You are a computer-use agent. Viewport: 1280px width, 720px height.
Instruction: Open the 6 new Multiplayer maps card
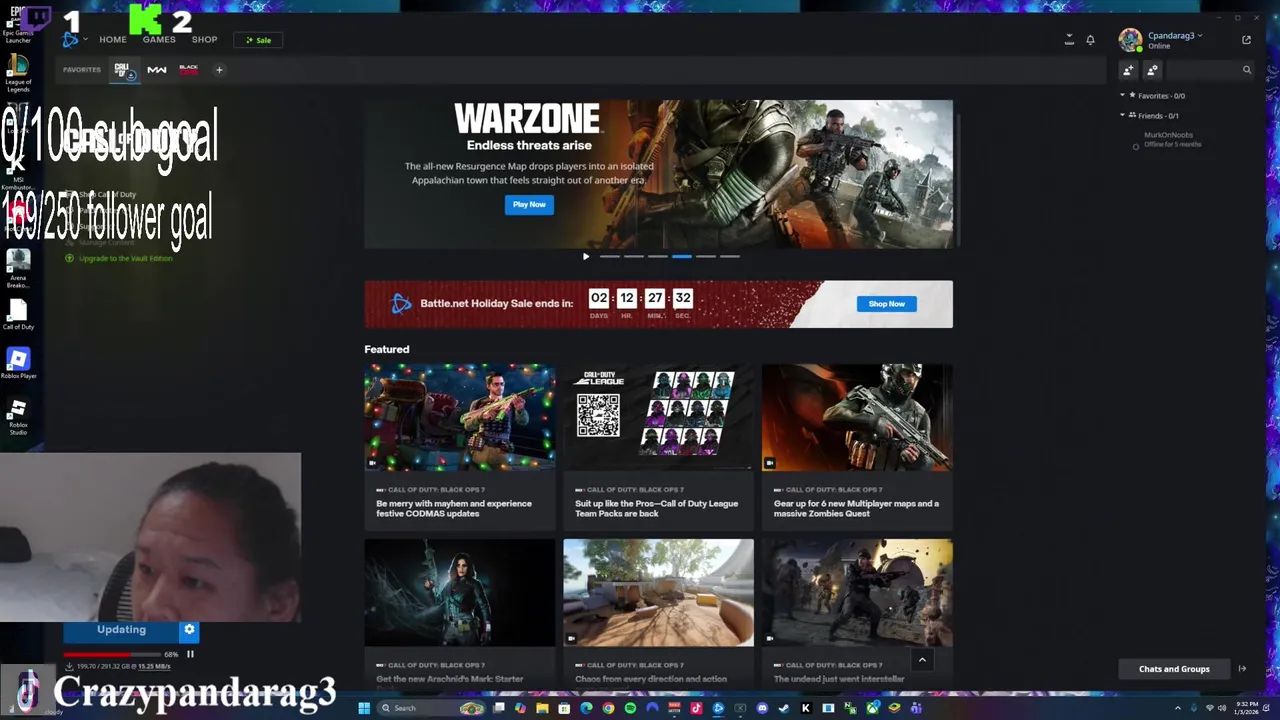[x=857, y=446]
